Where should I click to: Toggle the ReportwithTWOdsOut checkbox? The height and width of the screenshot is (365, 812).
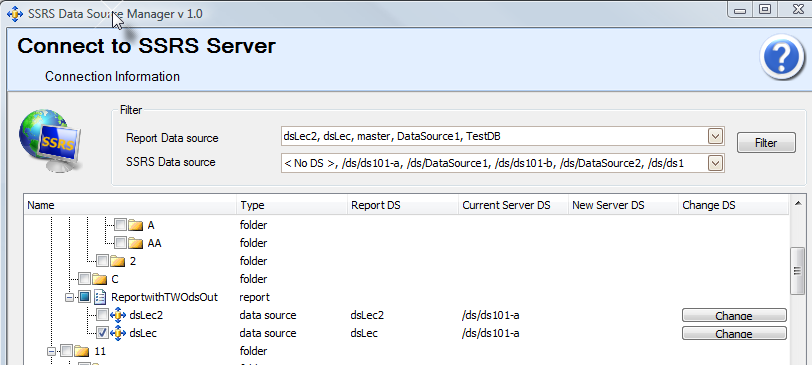[84, 297]
